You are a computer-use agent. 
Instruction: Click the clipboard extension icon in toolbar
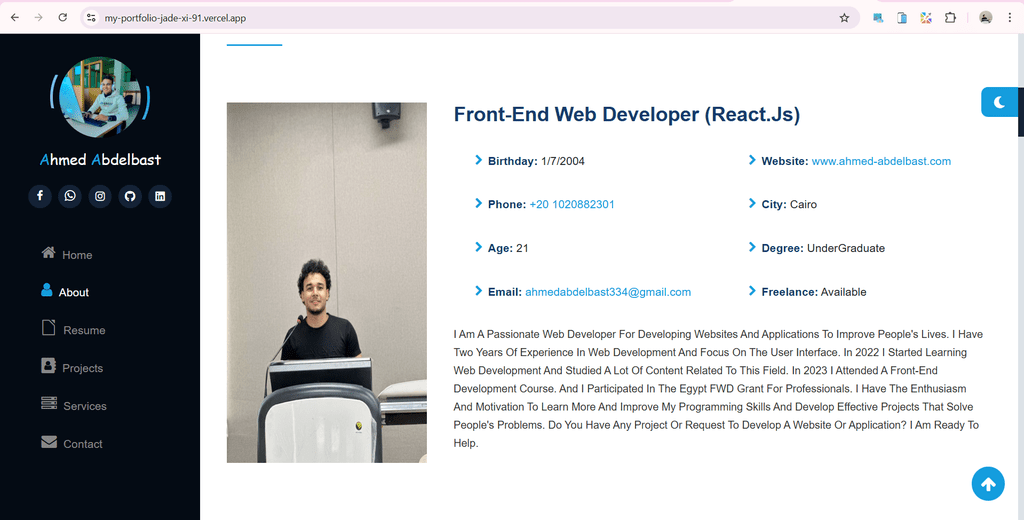coord(902,18)
